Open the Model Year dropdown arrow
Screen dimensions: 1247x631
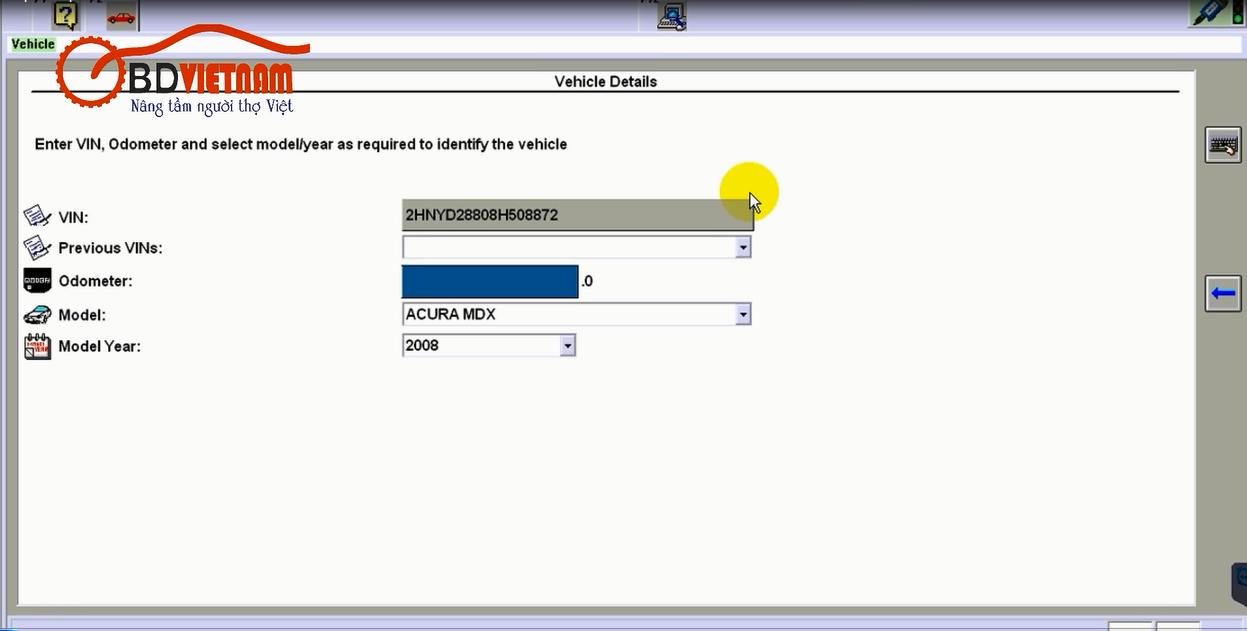click(567, 345)
